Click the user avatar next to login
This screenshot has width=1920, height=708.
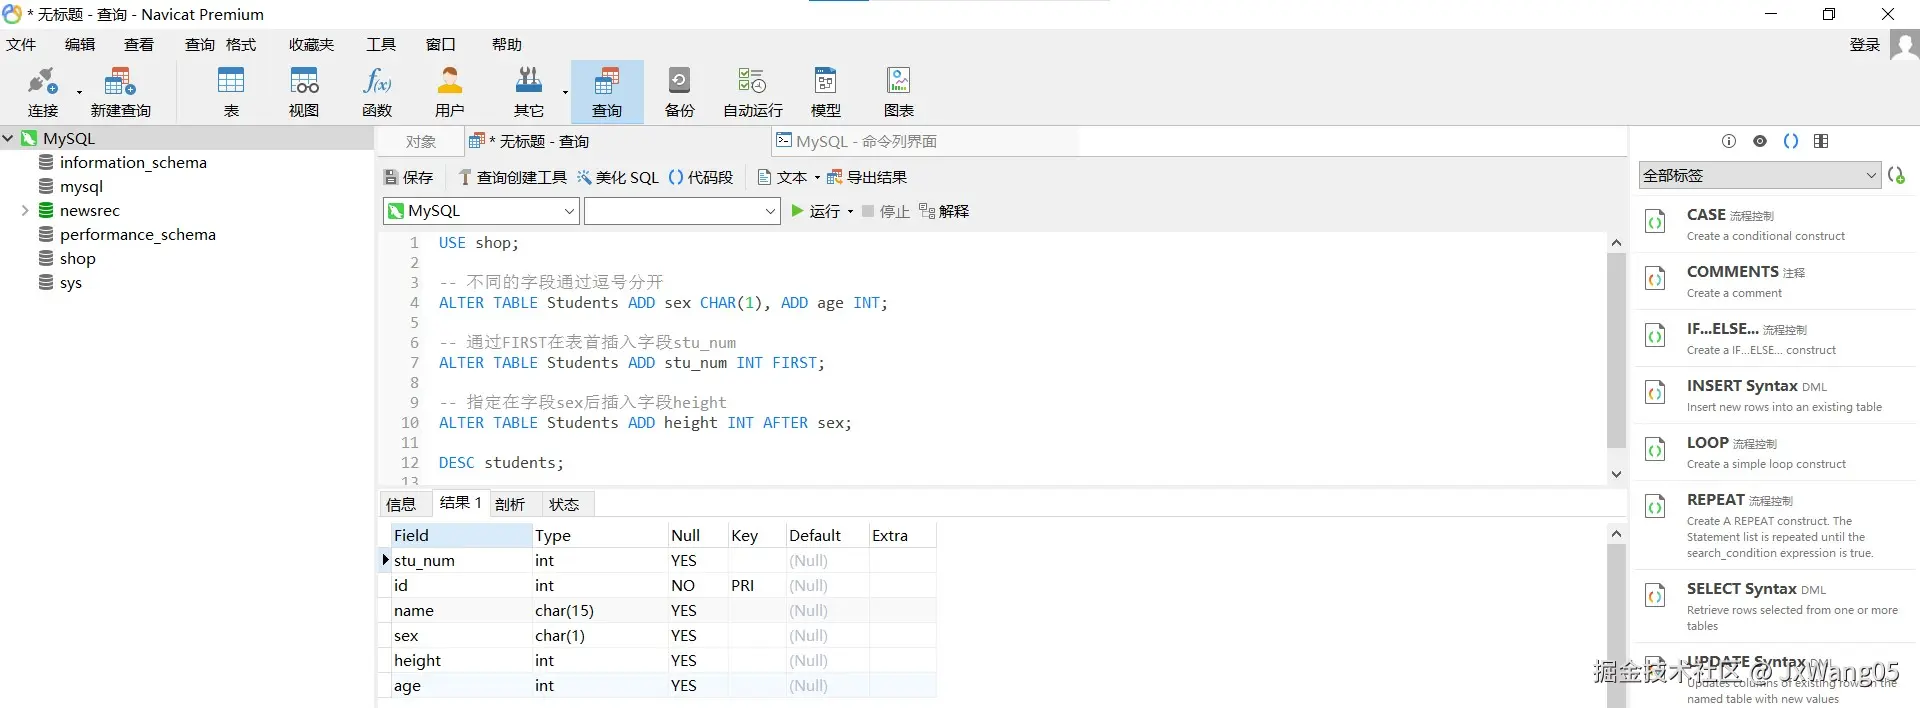tap(1904, 45)
